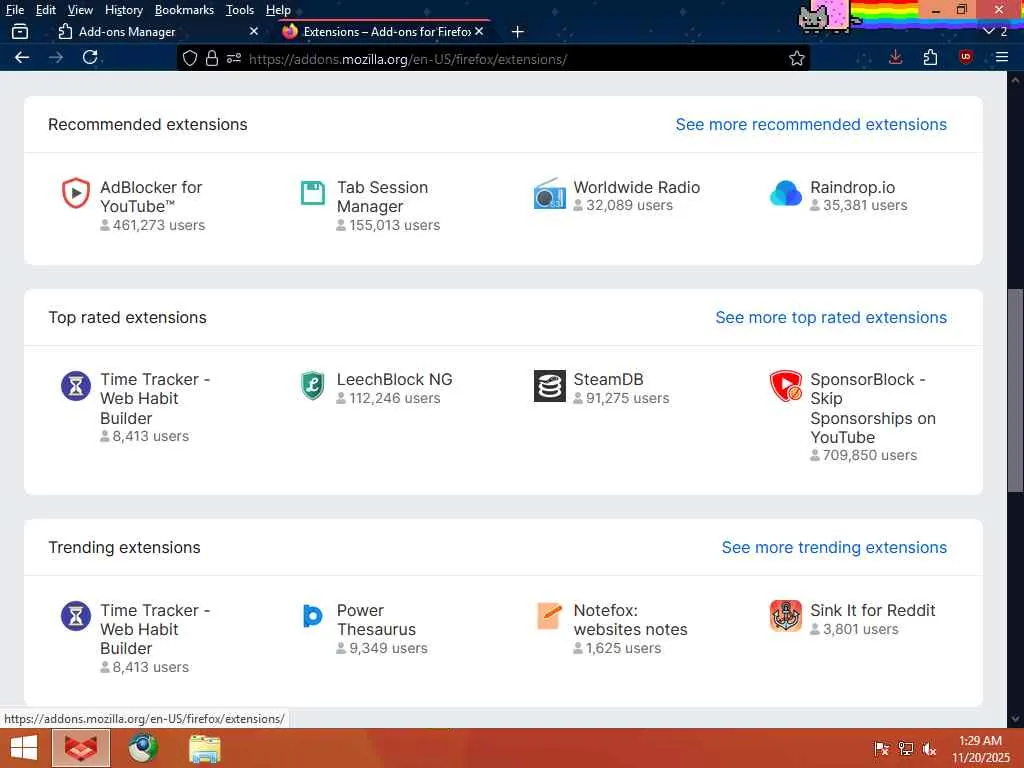Open the Bookmarks menu
Viewport: 1024px width, 768px height.
coord(184,10)
